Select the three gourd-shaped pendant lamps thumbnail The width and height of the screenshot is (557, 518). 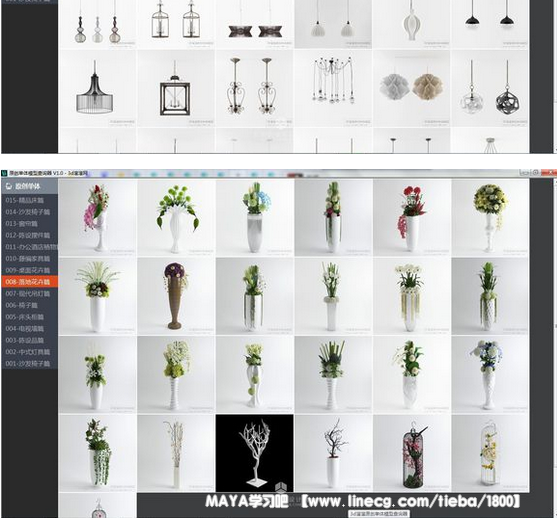(97, 24)
